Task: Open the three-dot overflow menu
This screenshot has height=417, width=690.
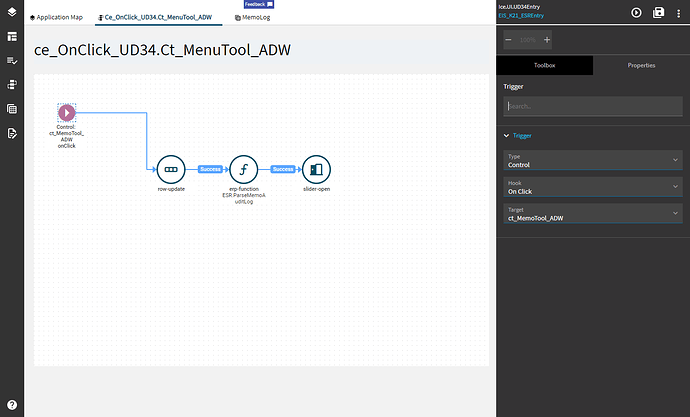Action: [678, 13]
